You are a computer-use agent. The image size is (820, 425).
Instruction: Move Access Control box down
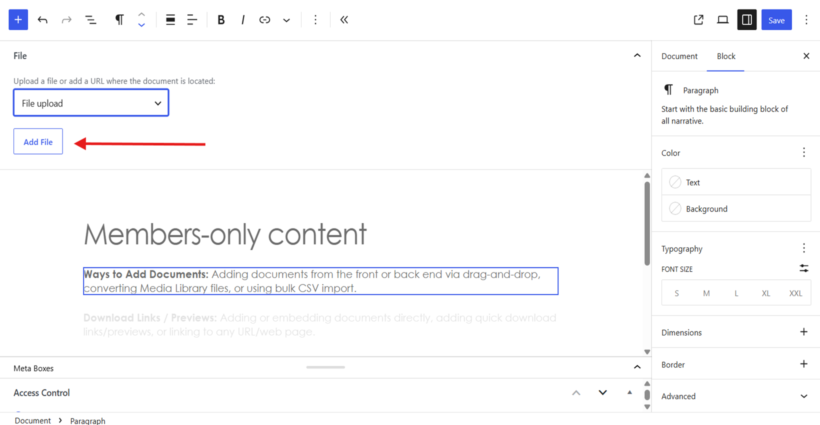click(x=602, y=393)
